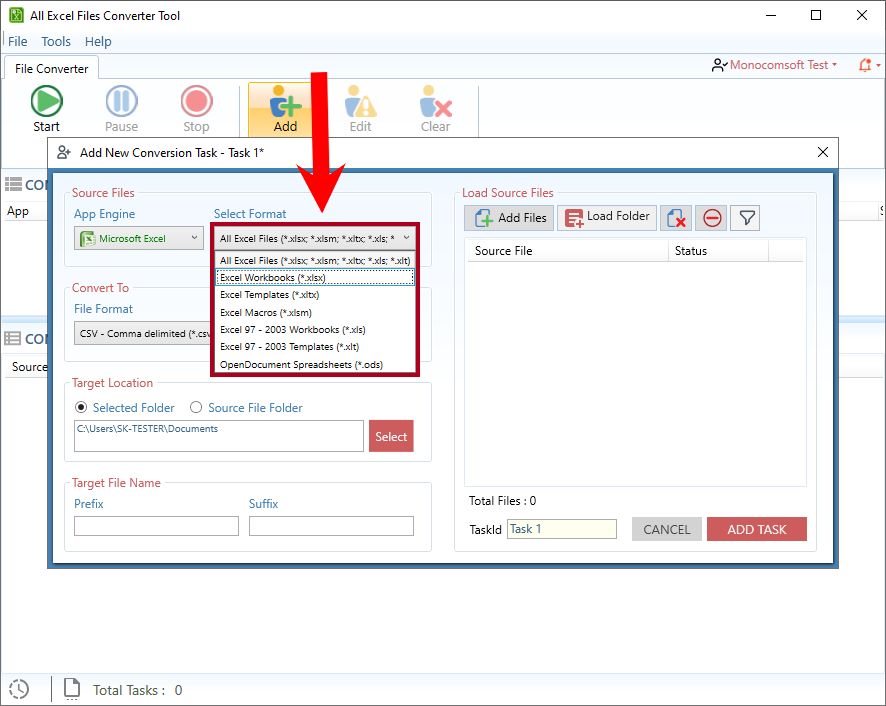Switch to the File Converter tab
The height and width of the screenshot is (706, 886).
coord(51,68)
